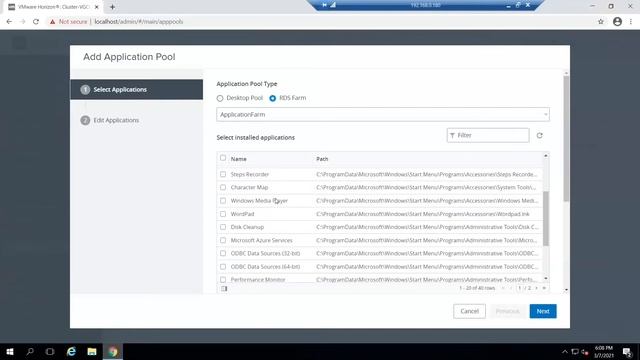640x360 pixels.
Task: Check the Windows Media Player application
Action: click(x=223, y=201)
